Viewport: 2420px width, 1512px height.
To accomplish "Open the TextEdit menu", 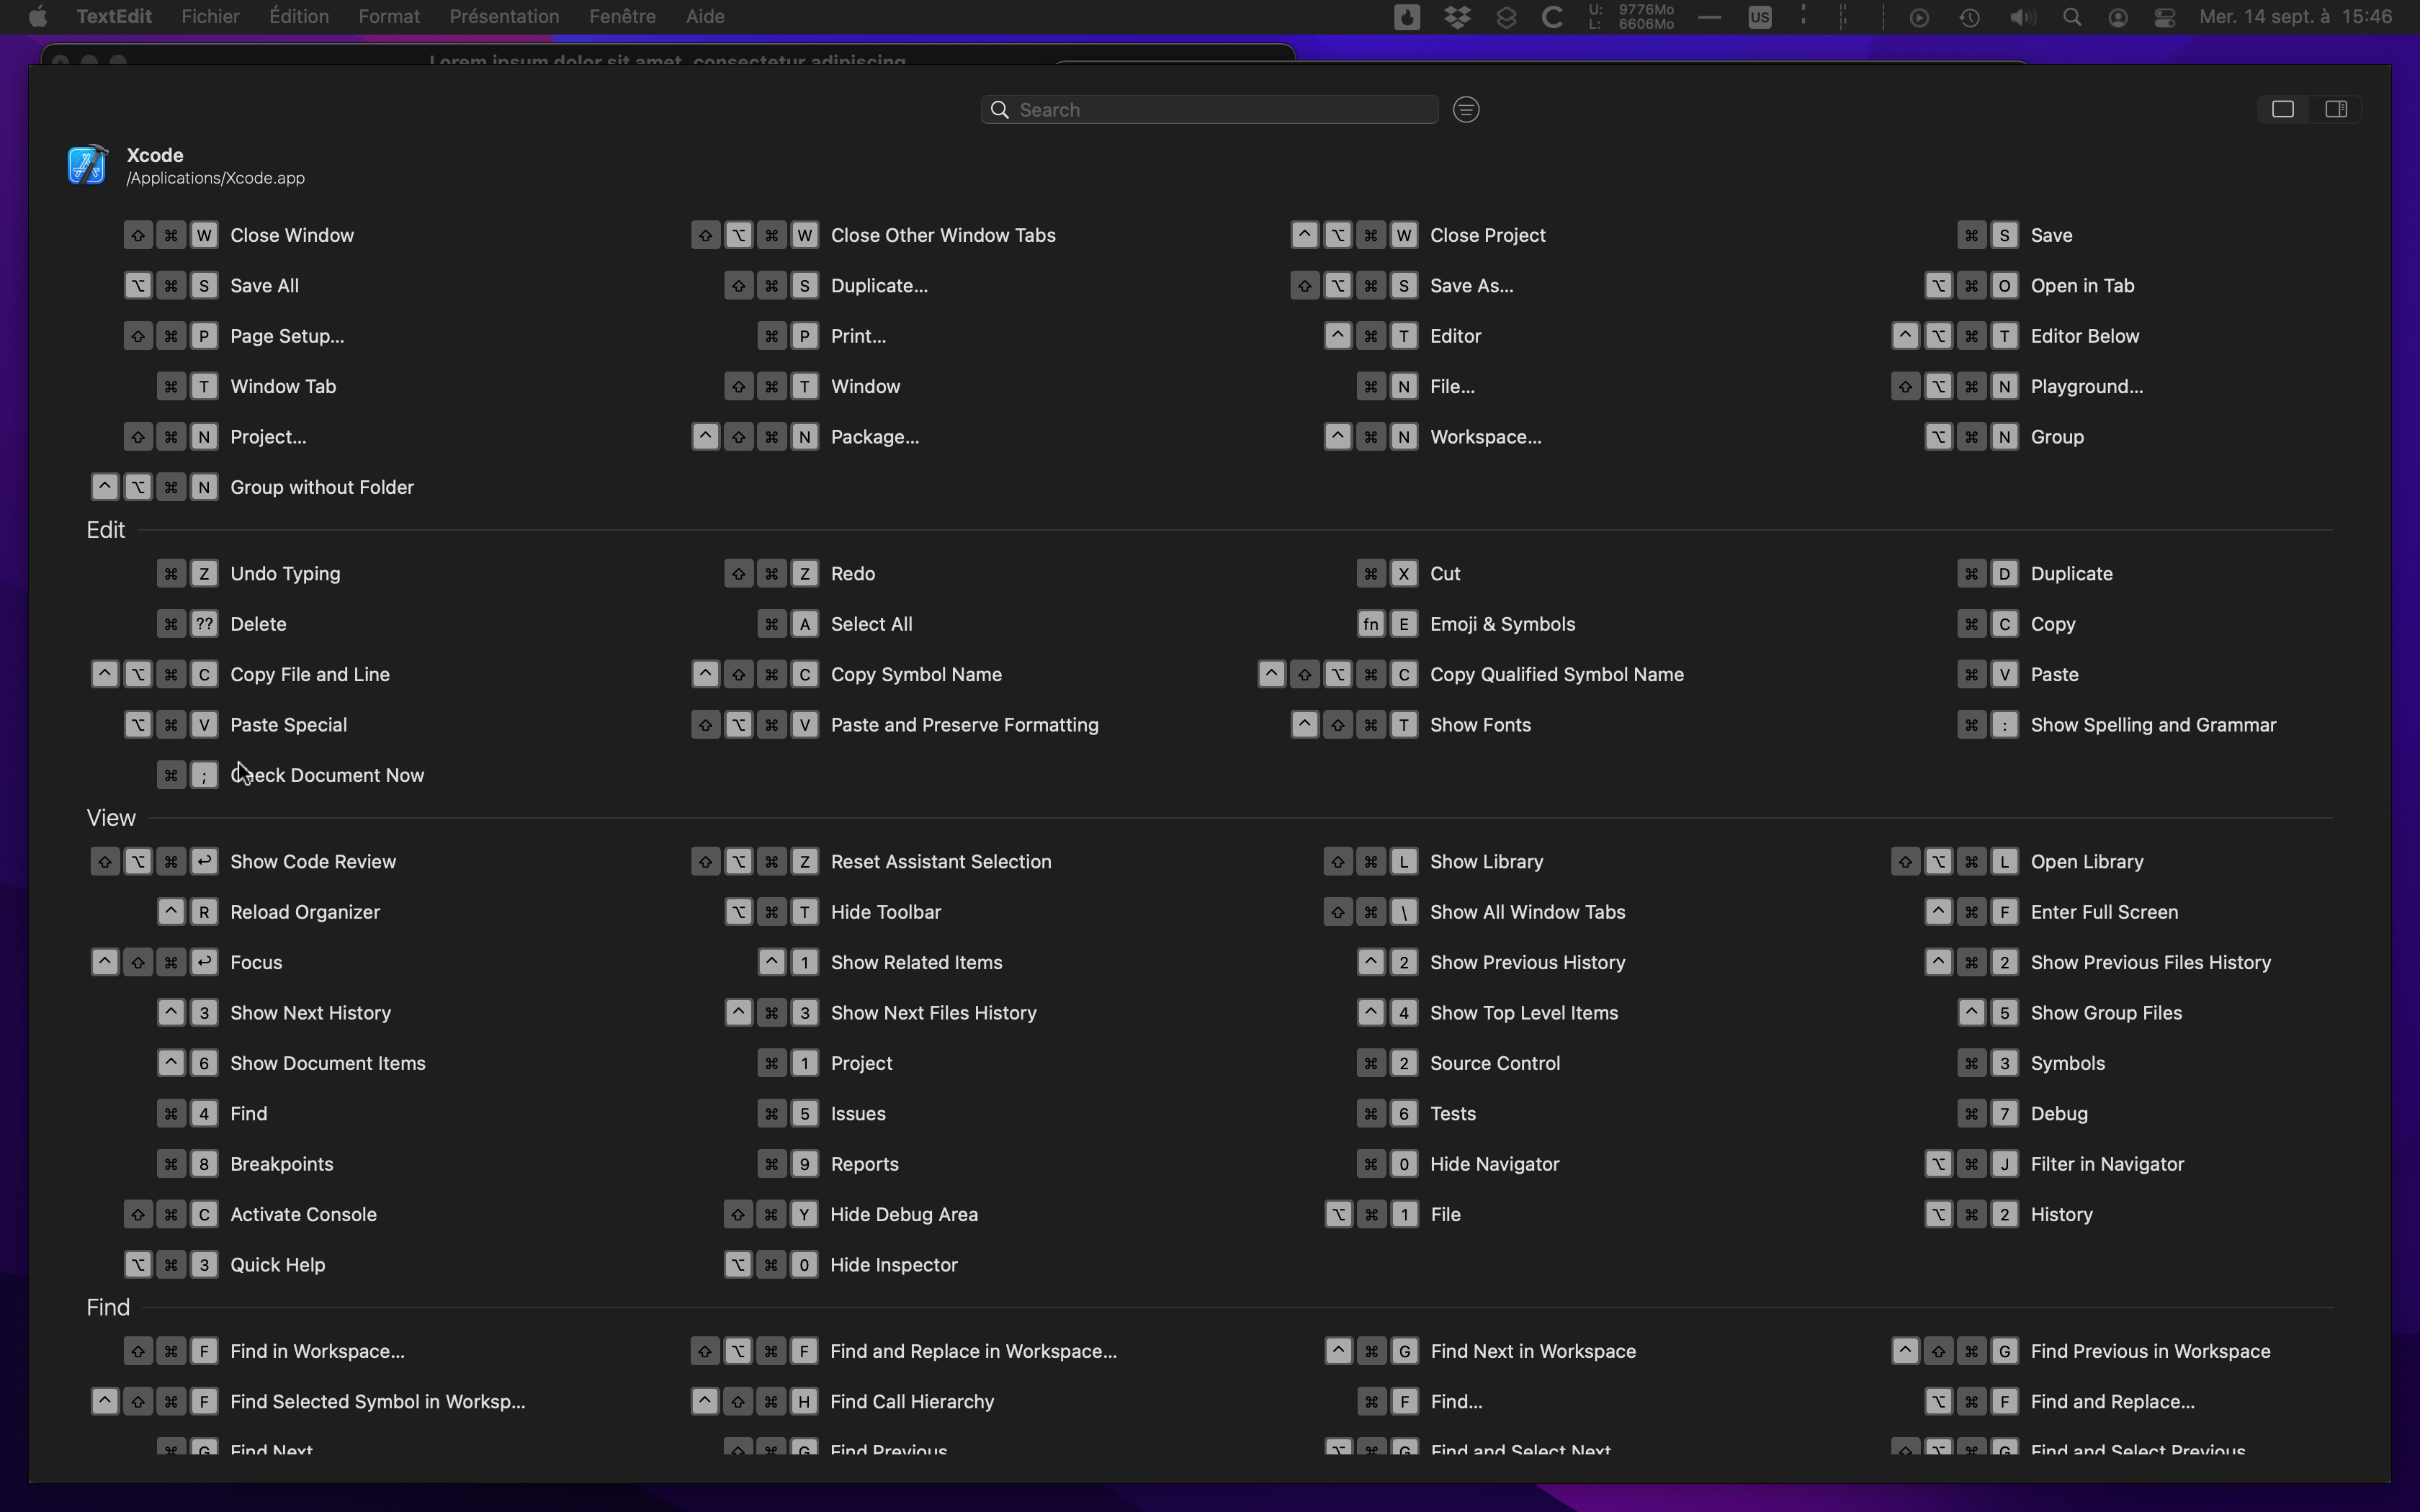I will click(x=114, y=17).
